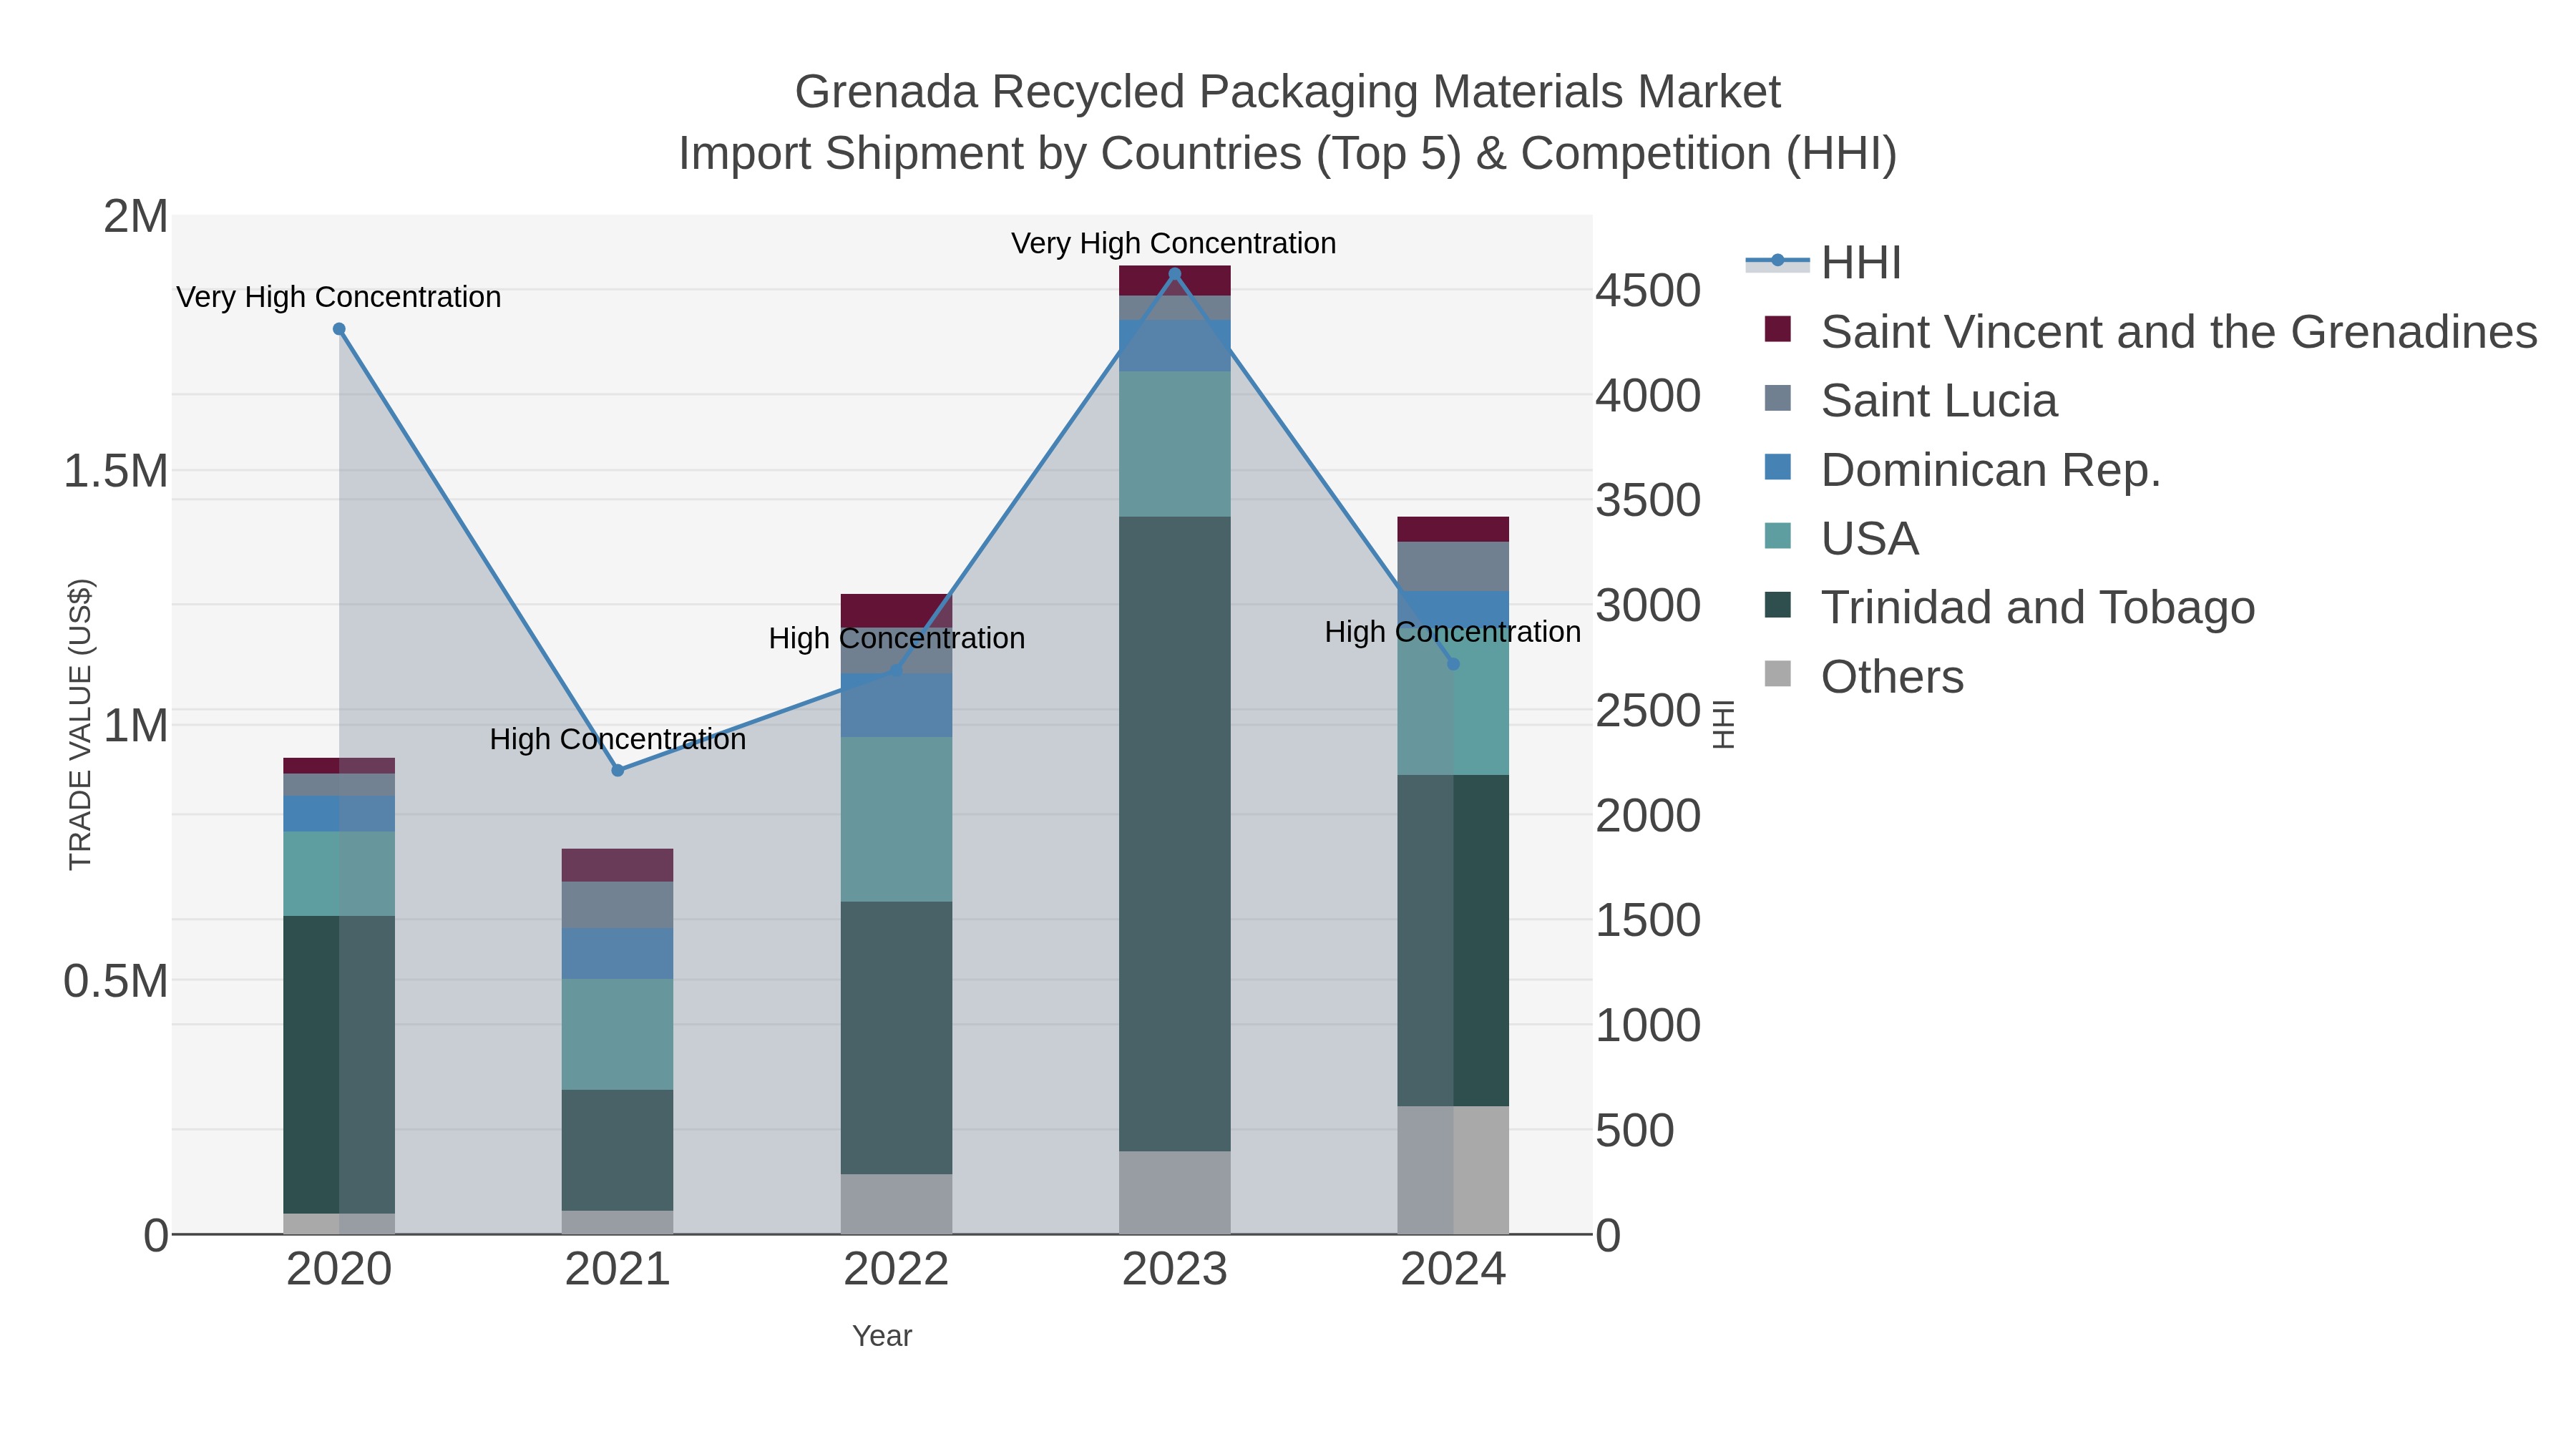
Task: Click the 1M left-axis tick label
Action: 136,726
